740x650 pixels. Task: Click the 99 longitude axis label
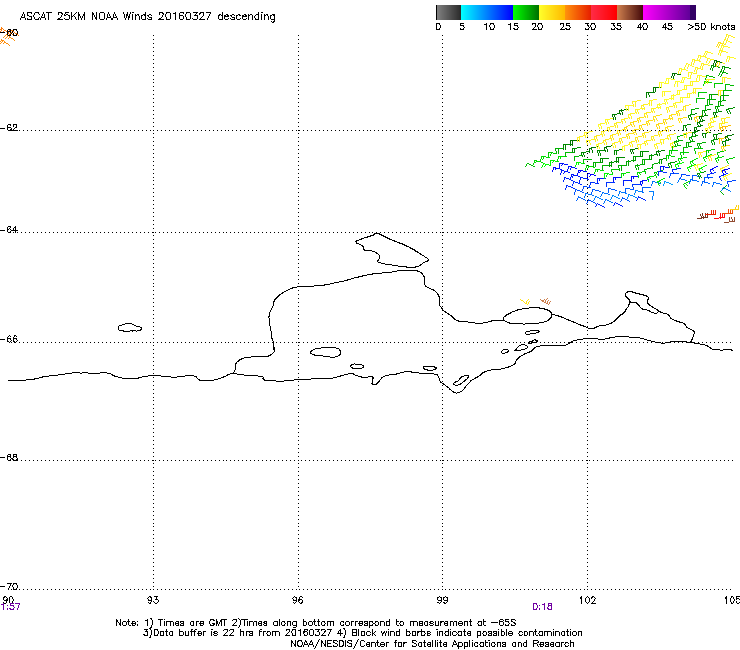(442, 600)
